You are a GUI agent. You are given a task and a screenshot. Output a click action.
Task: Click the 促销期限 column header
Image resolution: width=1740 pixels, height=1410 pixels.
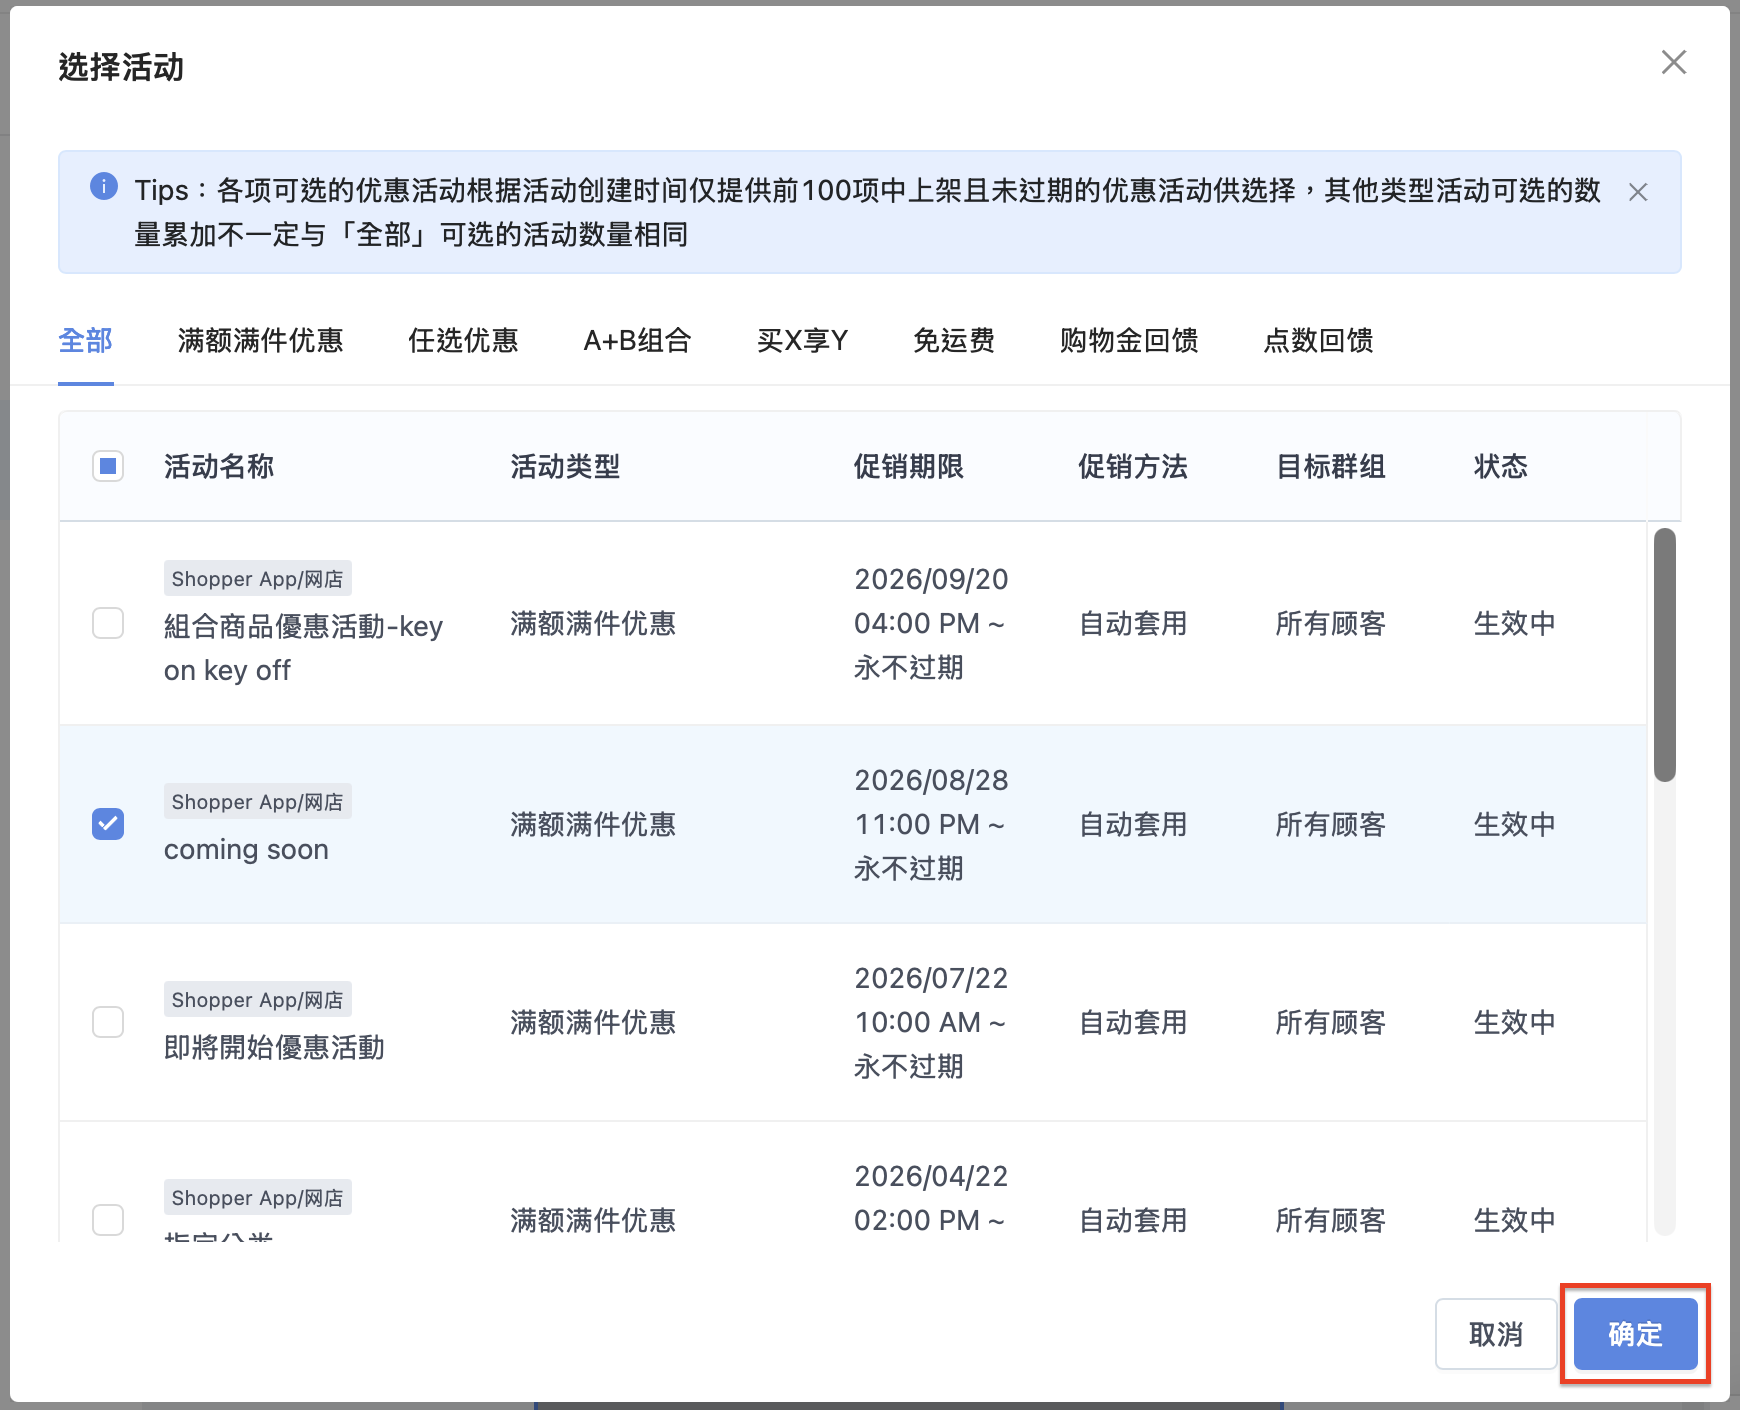[x=908, y=467]
